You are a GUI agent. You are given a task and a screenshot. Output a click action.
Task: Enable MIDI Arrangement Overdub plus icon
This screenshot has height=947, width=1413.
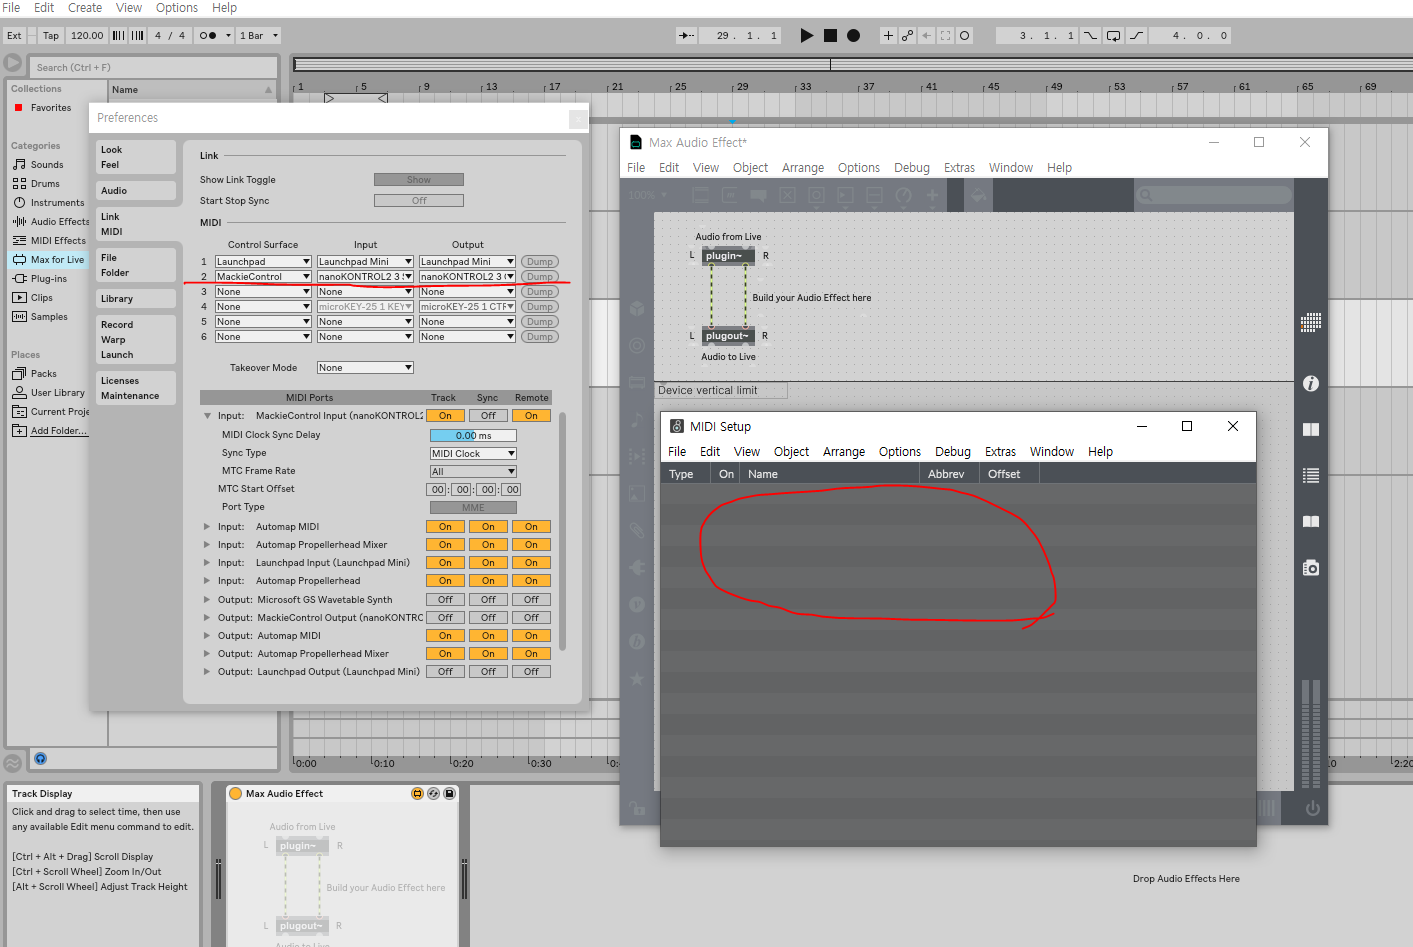[888, 35]
